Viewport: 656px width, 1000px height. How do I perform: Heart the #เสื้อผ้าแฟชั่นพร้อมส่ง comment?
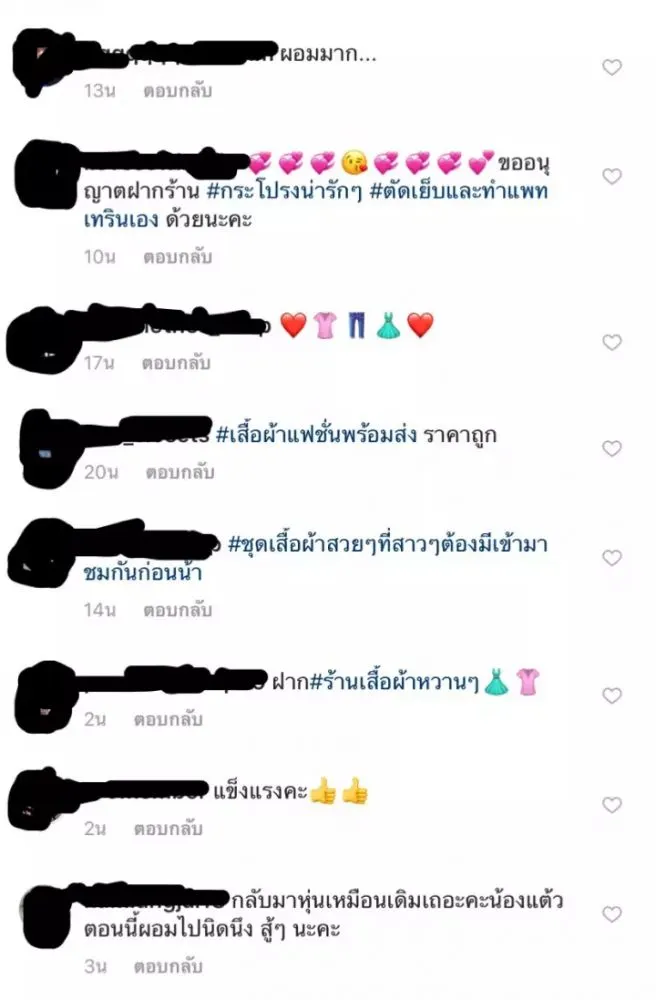[x=612, y=448]
